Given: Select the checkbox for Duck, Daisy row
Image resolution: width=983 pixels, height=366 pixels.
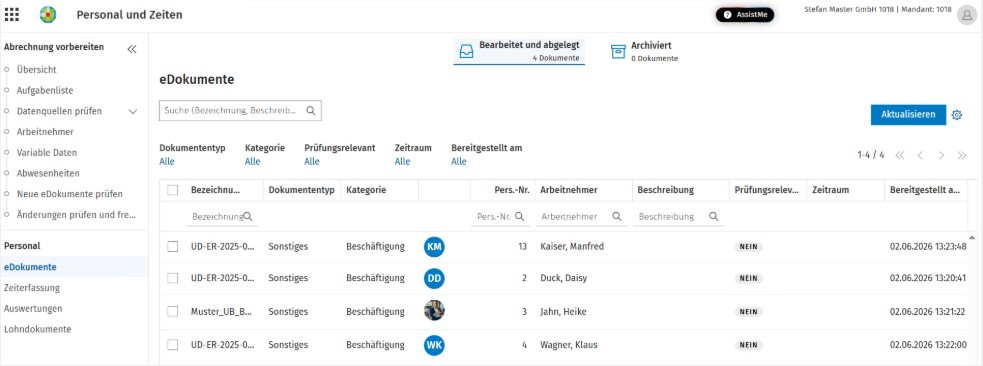Looking at the screenshot, I should point(172,278).
